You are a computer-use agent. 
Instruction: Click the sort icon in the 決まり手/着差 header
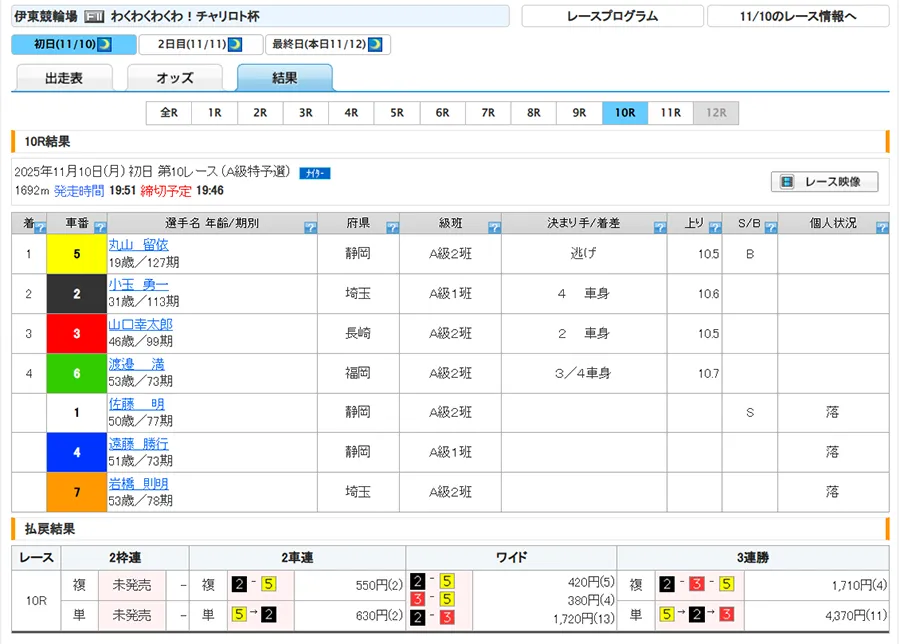pyautogui.click(x=660, y=227)
